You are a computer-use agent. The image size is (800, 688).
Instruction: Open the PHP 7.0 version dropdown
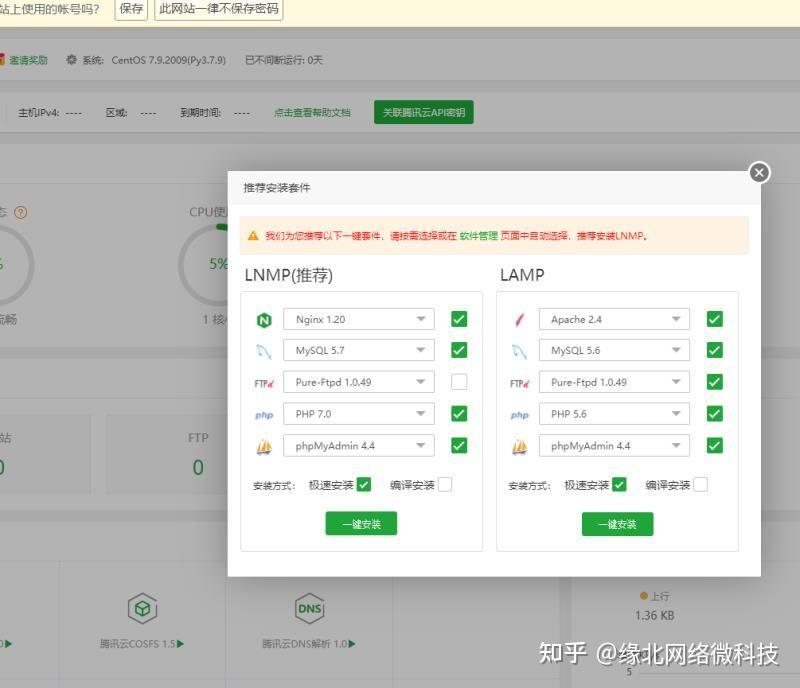click(359, 413)
